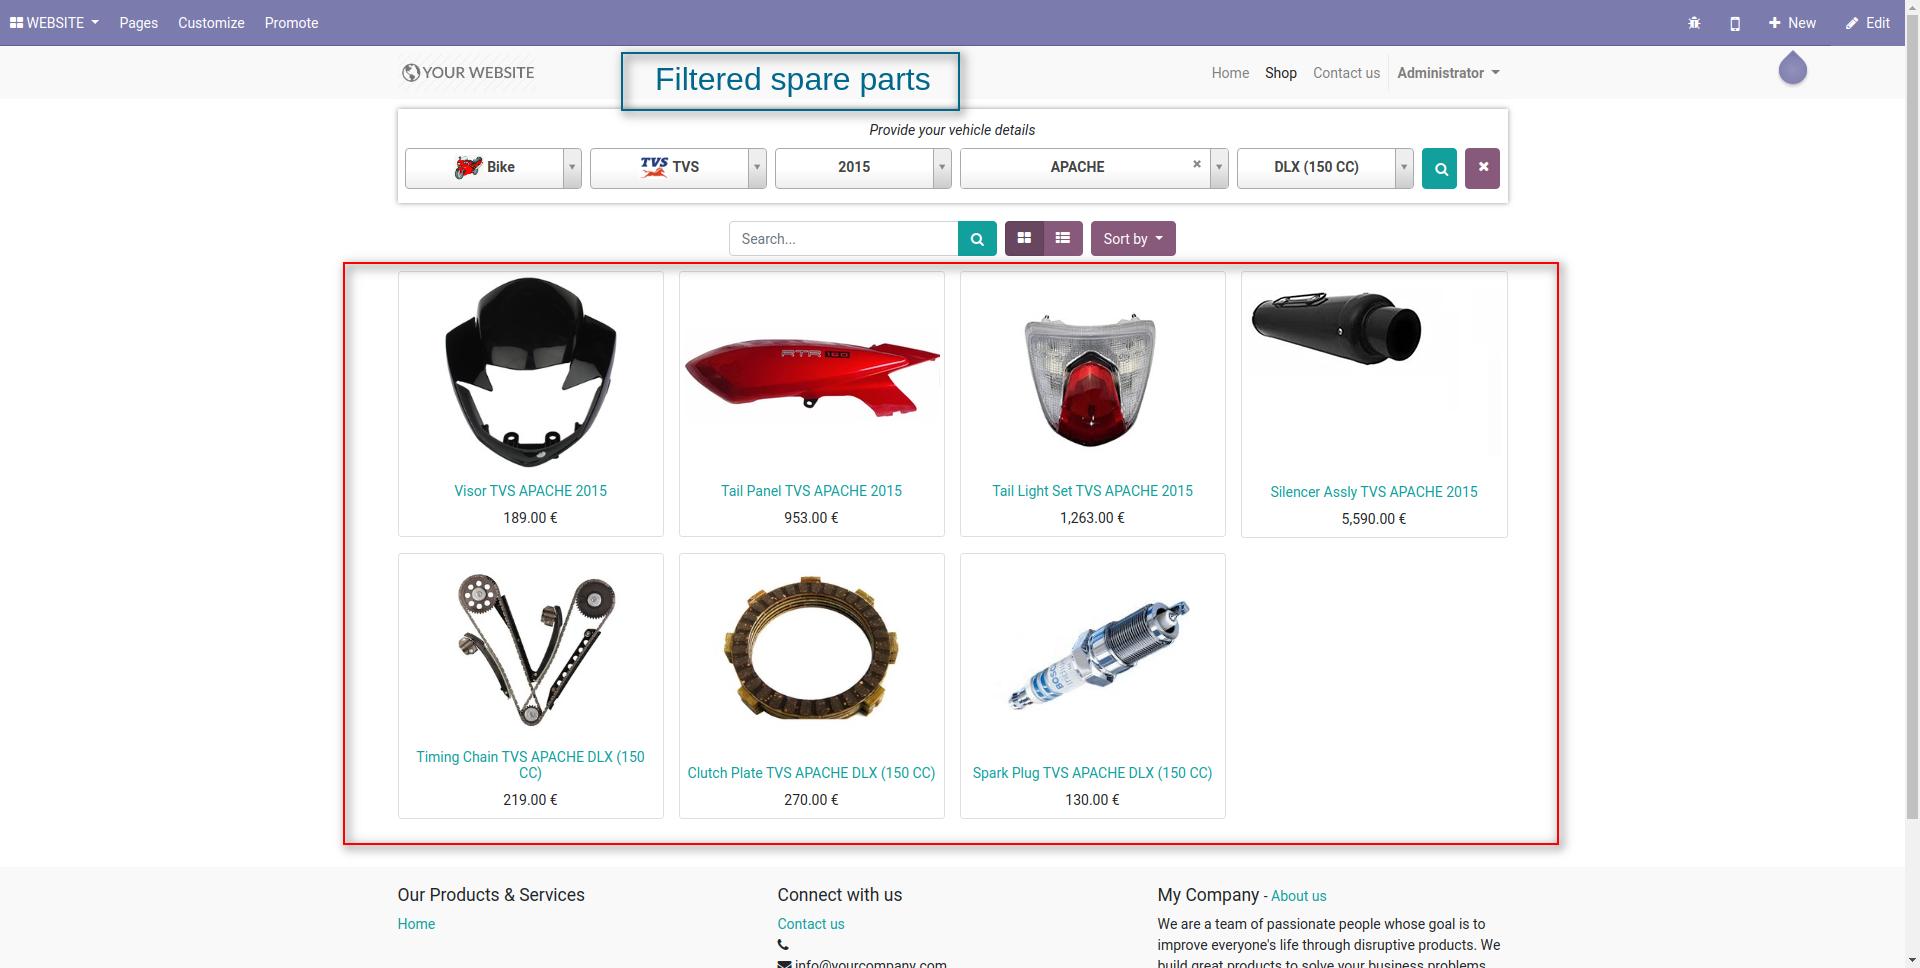Image resolution: width=1920 pixels, height=968 pixels.
Task: Expand the Administrator user dropdown
Action: pyautogui.click(x=1448, y=73)
